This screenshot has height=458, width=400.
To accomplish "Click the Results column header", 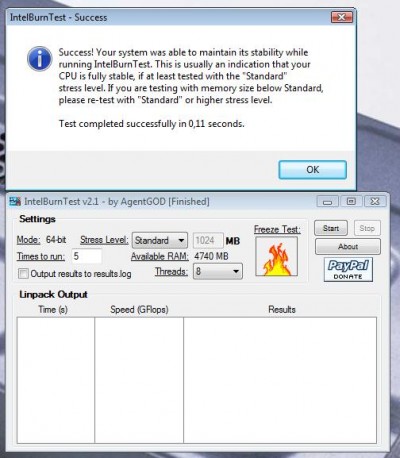I will [x=282, y=310].
